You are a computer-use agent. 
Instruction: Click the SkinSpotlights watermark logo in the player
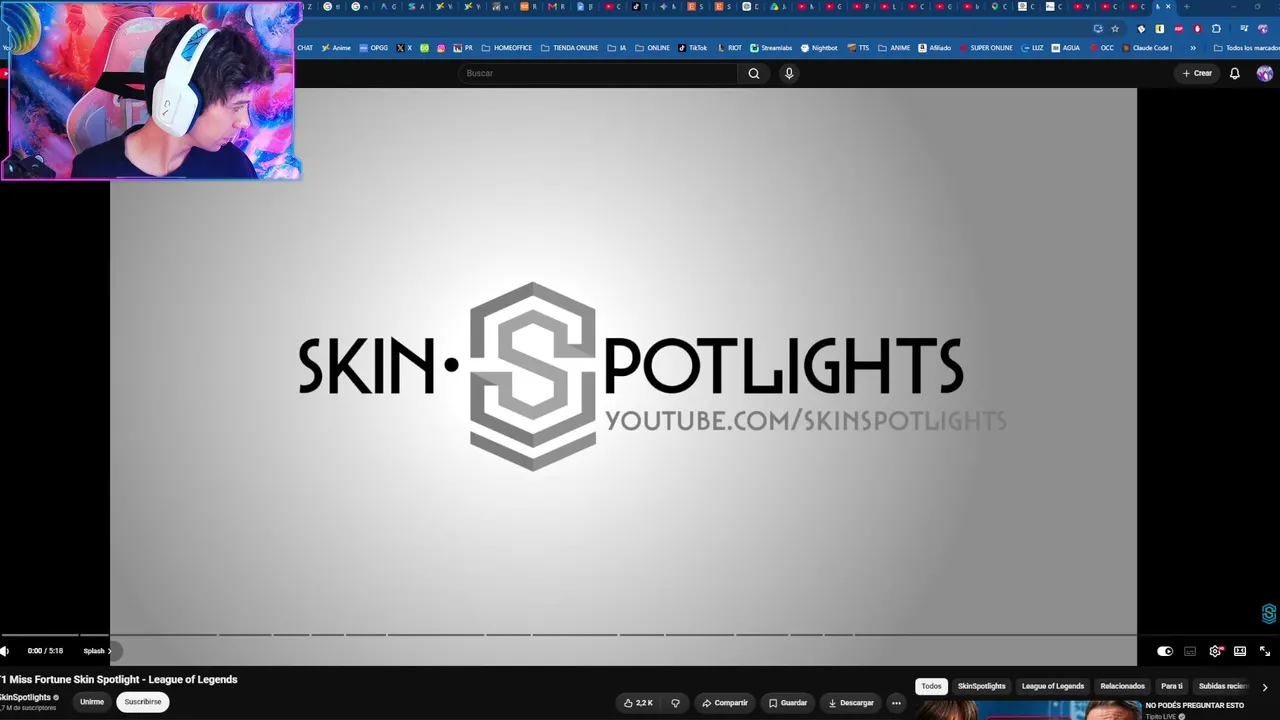point(1269,614)
